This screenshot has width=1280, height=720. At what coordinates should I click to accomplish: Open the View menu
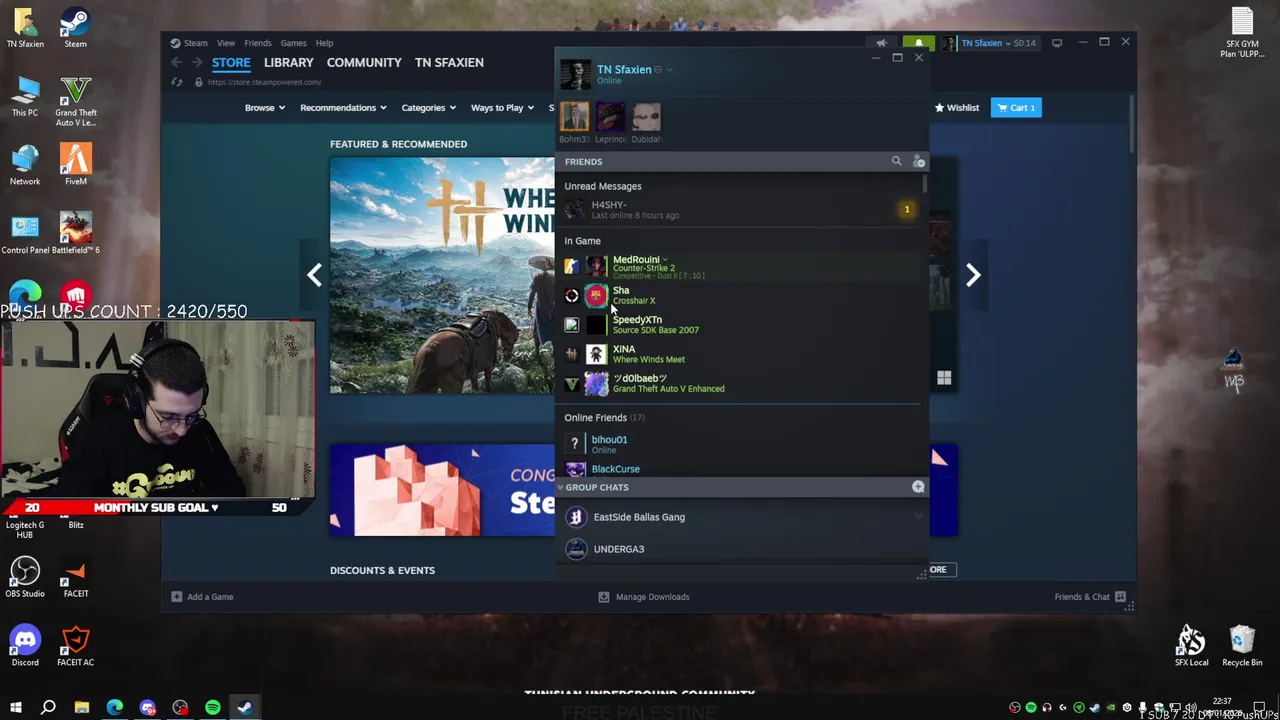pyautogui.click(x=226, y=43)
